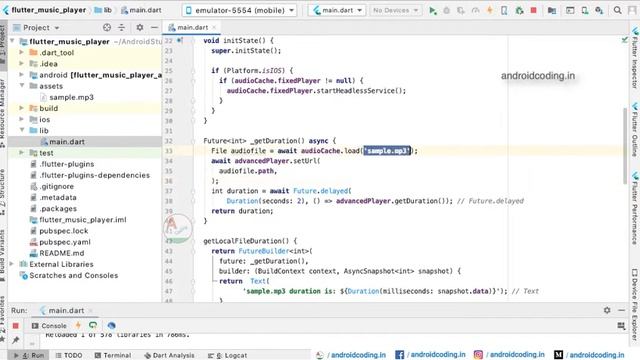Viewport: 640px width, 360px height.
Task: Open Flutter Outline side panel
Action: pos(635,130)
